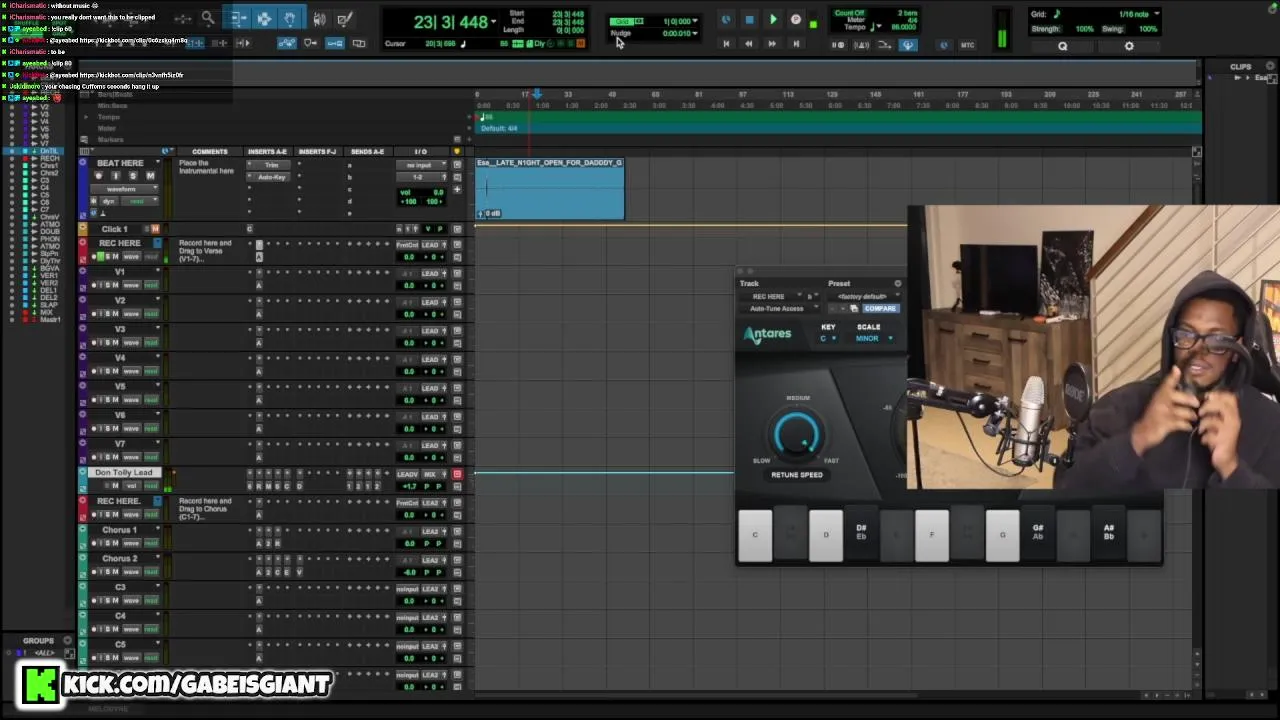Viewport: 1280px width, 720px height.
Task: Open the 1-2 output selector on BEAT HERE
Action: coord(420,177)
